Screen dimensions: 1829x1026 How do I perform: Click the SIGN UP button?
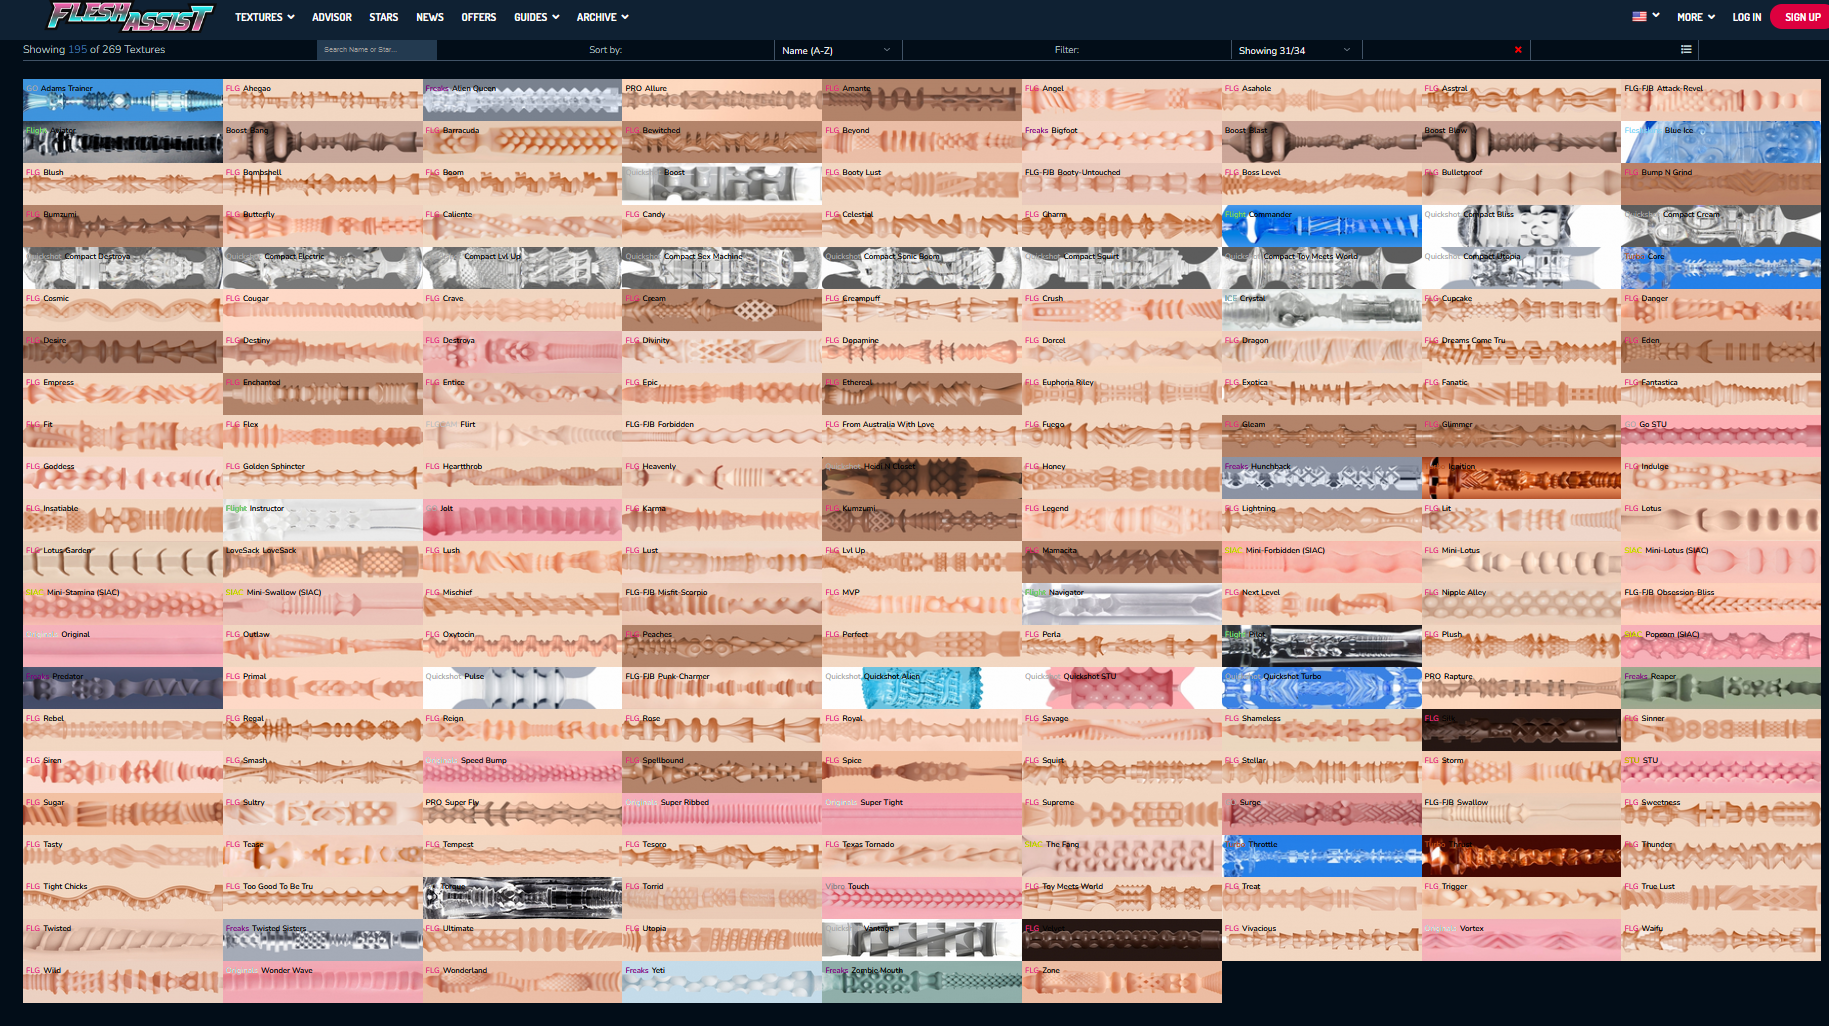click(1802, 17)
